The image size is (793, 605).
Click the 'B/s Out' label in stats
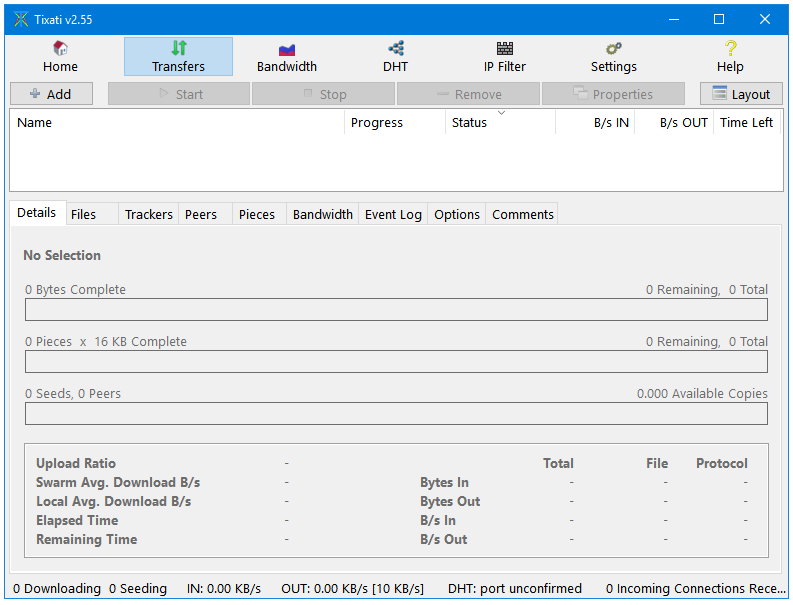point(443,539)
